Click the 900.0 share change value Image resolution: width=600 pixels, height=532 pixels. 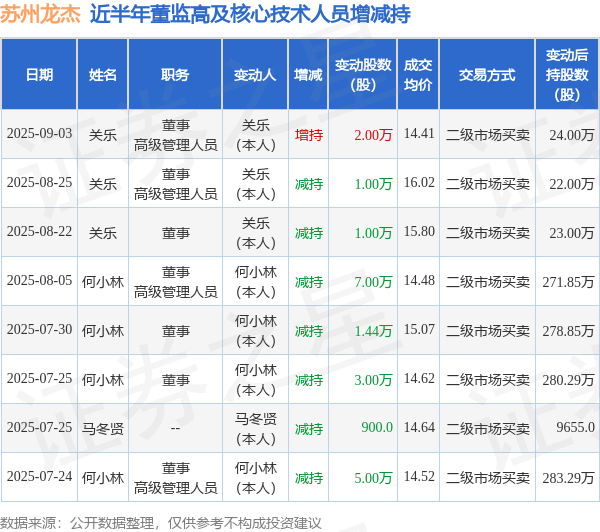377,427
